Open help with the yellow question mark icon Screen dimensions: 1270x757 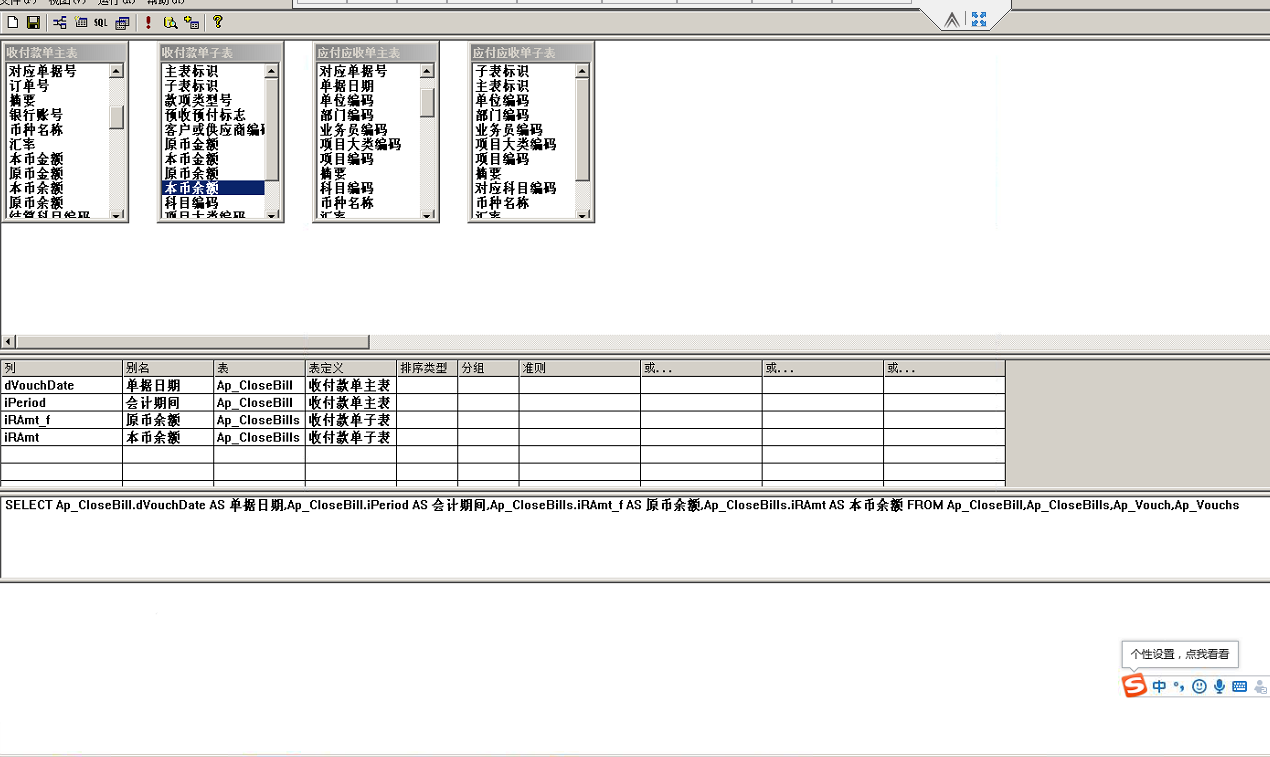[218, 22]
